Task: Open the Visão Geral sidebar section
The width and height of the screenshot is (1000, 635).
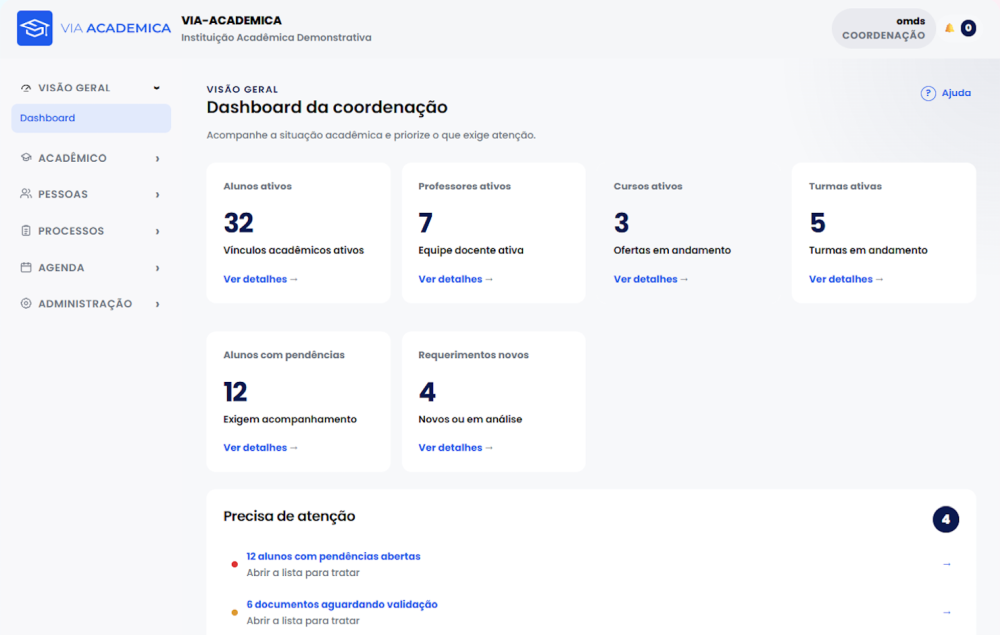Action: pyautogui.click(x=91, y=88)
